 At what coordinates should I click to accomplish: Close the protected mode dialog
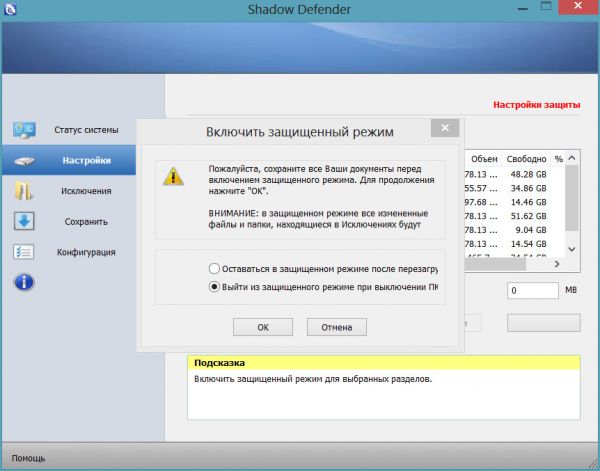[x=445, y=128]
